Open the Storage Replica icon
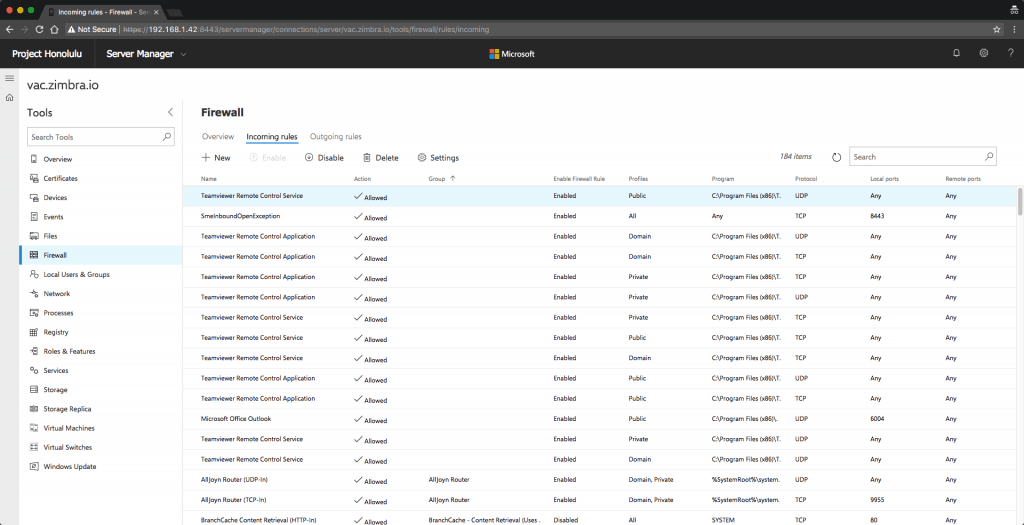Viewport: 1024px width, 525px height. coord(34,409)
